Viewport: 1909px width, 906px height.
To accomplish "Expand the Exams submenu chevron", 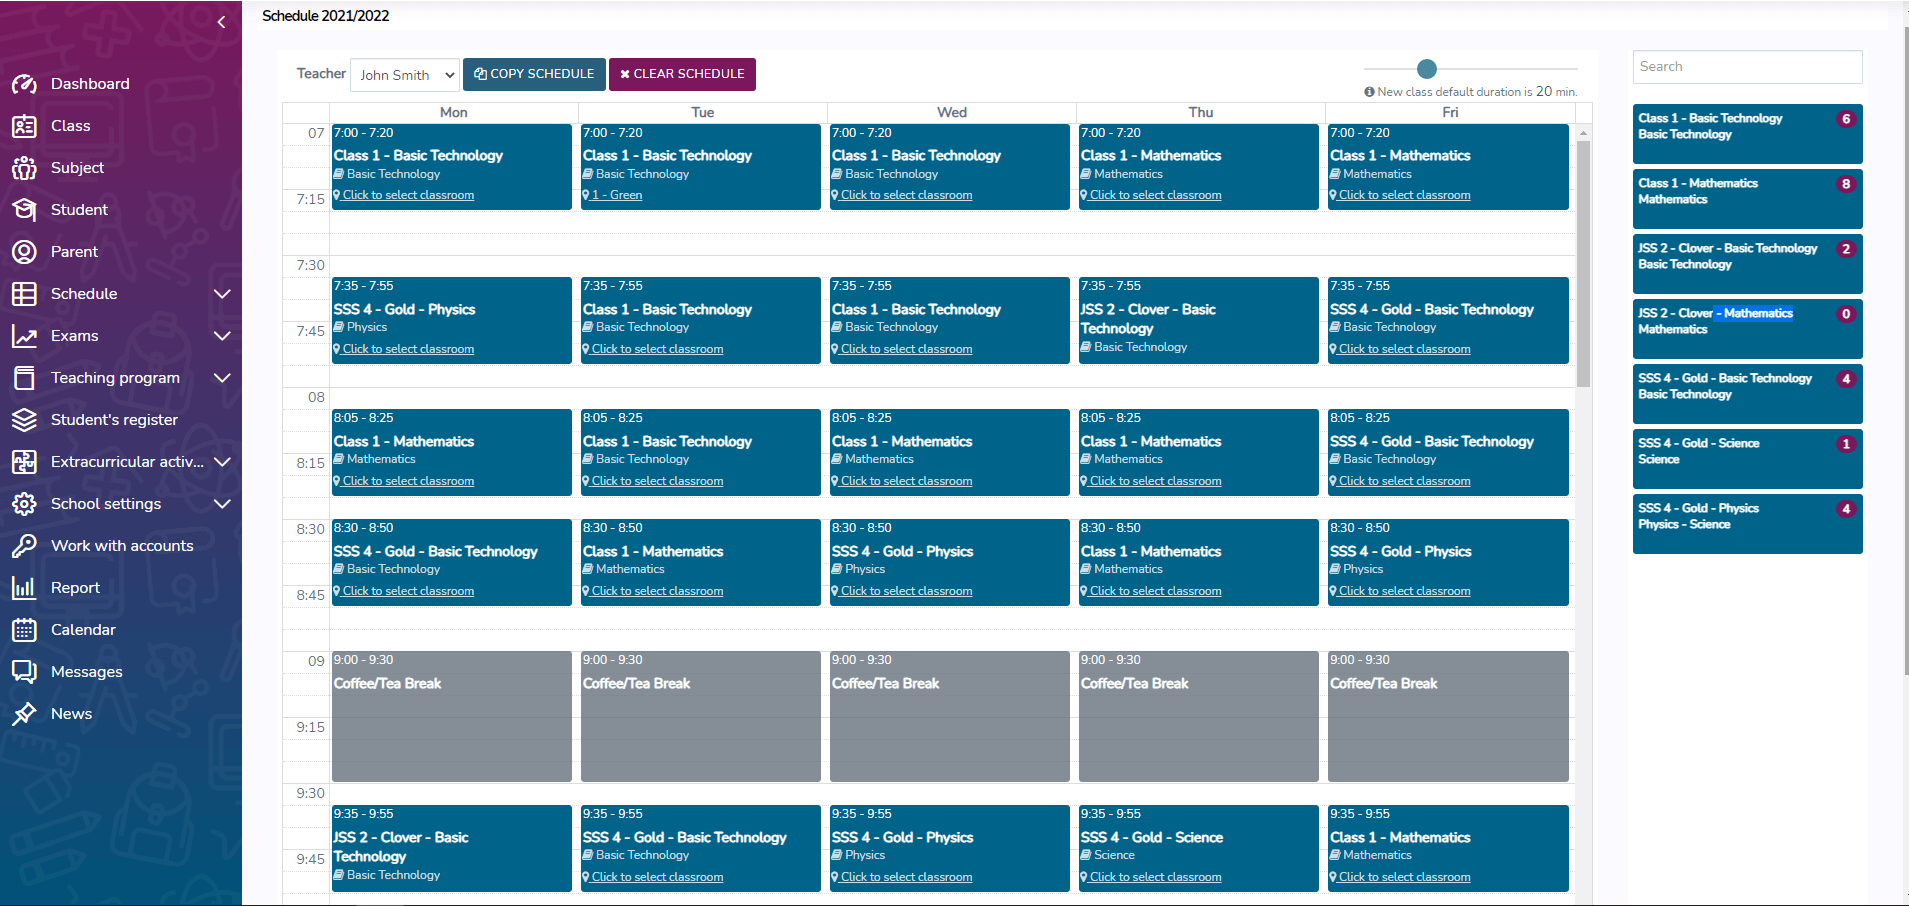I will (x=222, y=336).
